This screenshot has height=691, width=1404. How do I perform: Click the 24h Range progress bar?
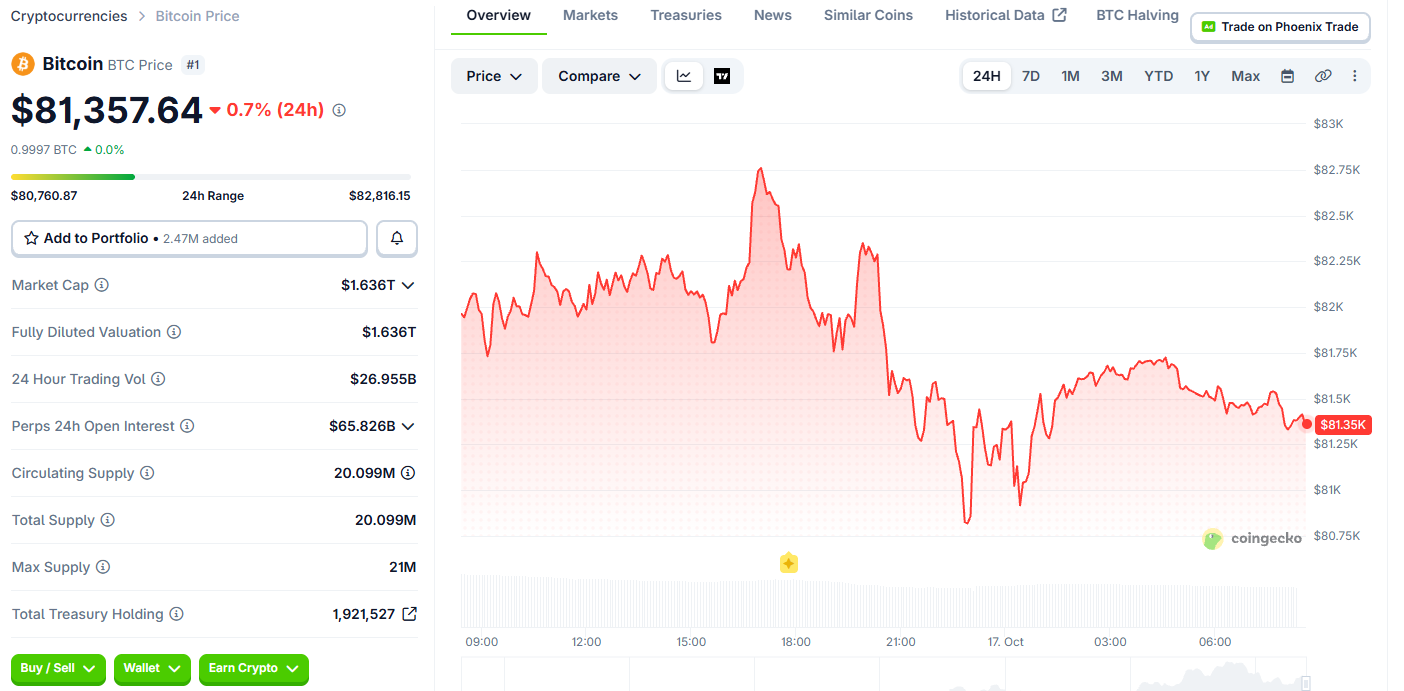(211, 177)
